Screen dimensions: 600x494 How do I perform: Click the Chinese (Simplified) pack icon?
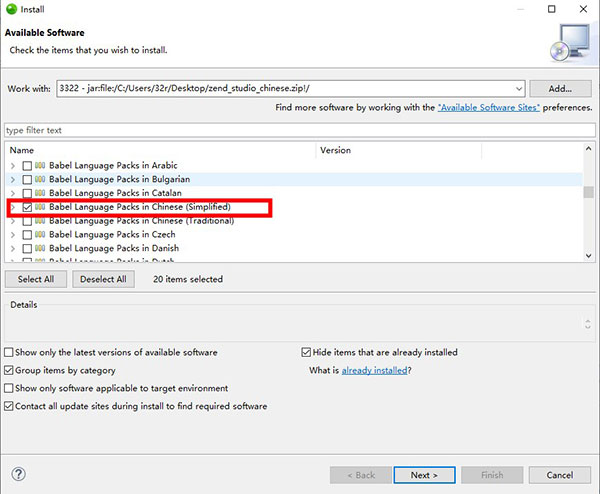point(40,207)
